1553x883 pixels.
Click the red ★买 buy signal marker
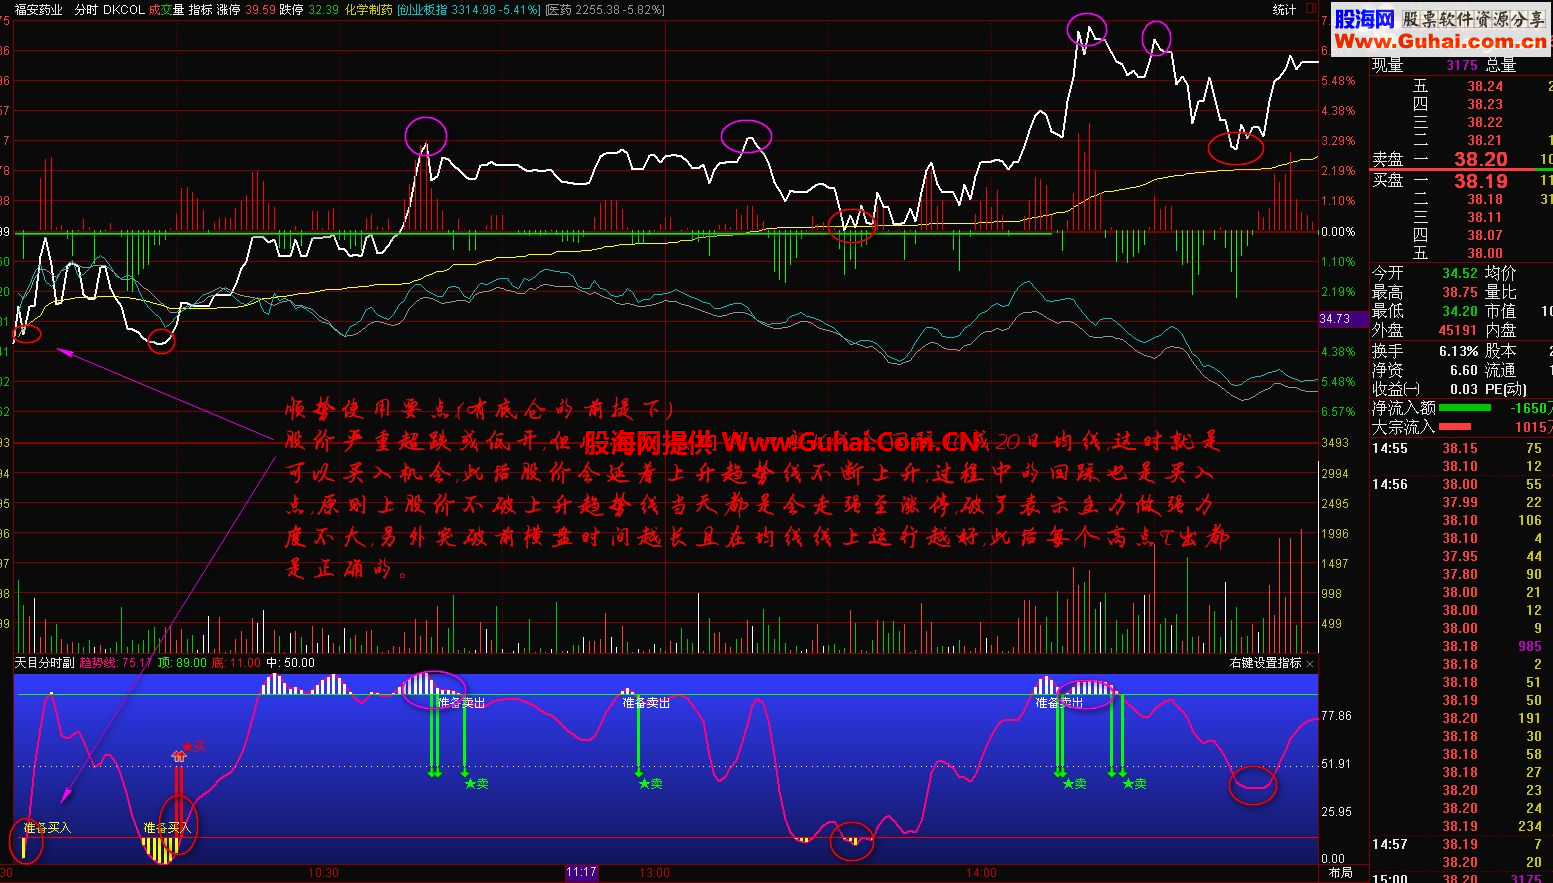pyautogui.click(x=194, y=746)
